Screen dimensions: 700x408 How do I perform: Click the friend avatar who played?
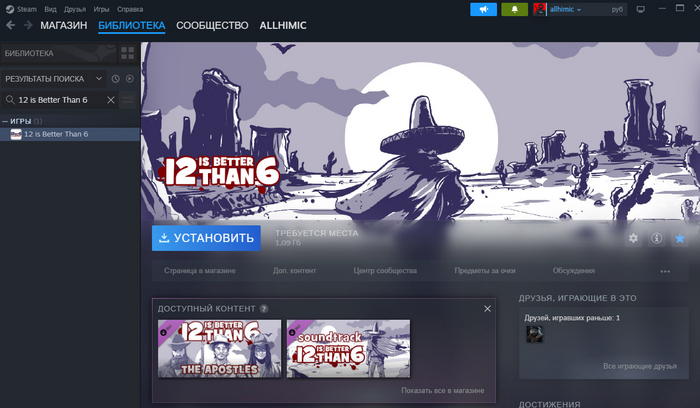(534, 334)
